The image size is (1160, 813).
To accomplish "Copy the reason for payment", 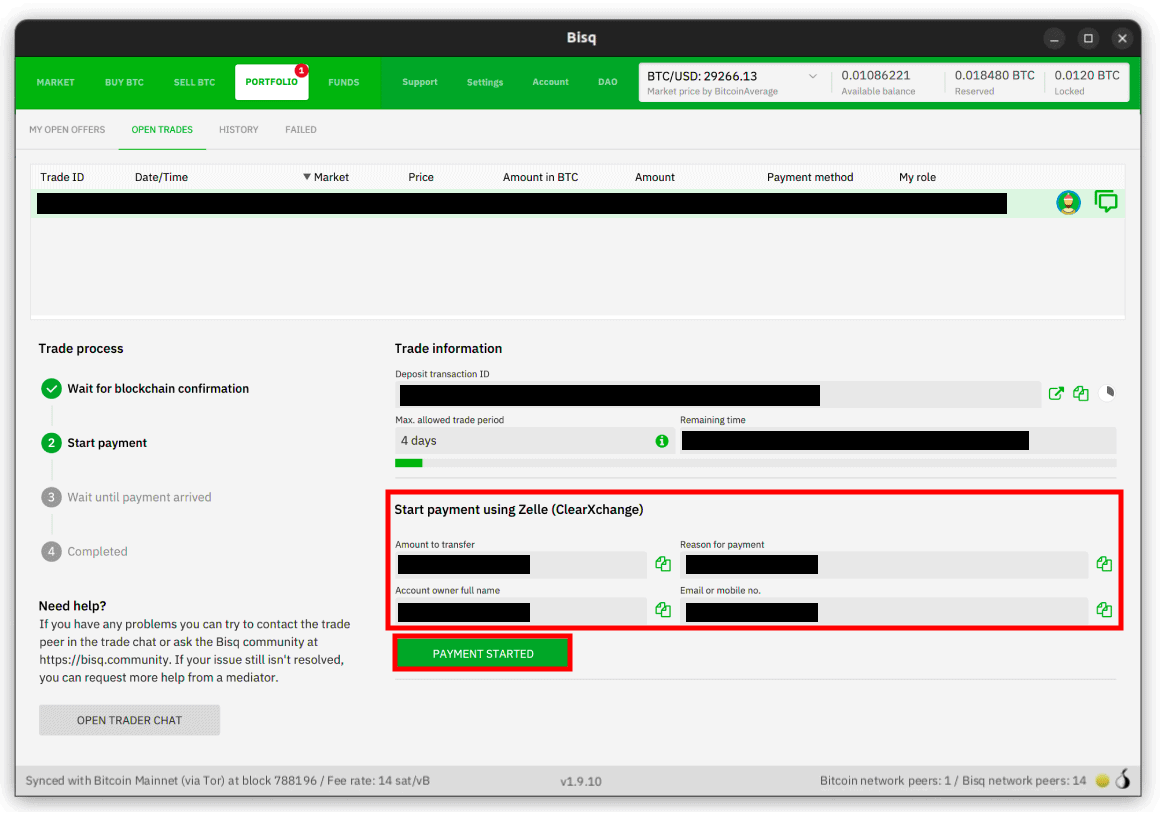I will [1104, 564].
